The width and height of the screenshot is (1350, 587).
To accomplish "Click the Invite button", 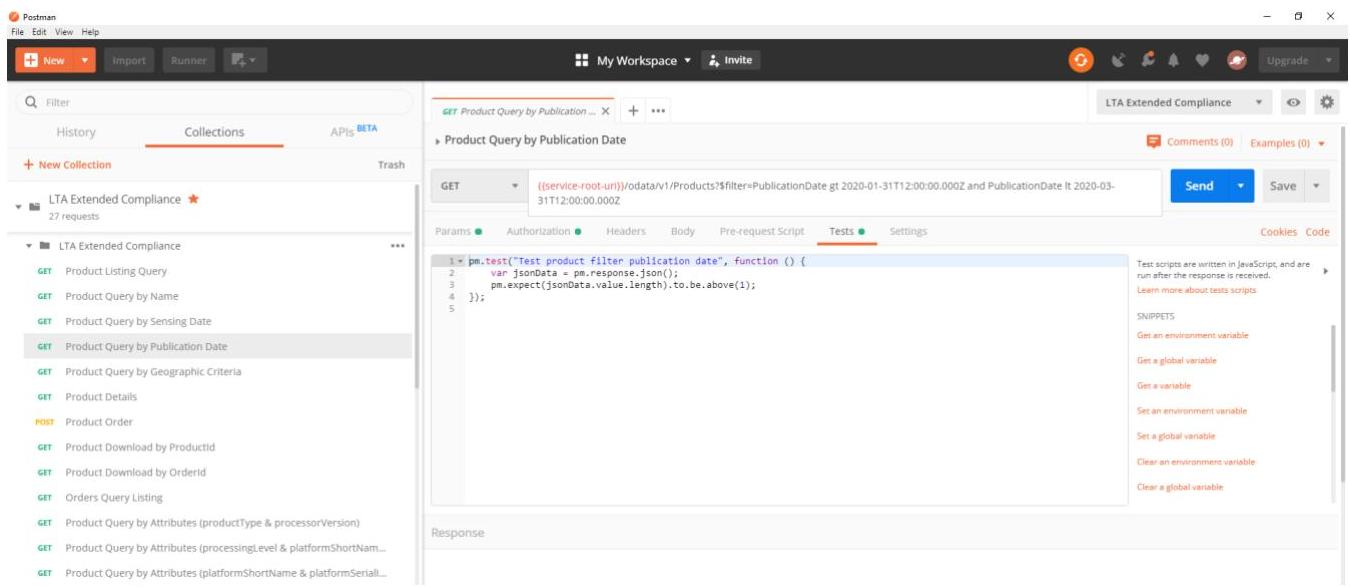I will (x=730, y=61).
